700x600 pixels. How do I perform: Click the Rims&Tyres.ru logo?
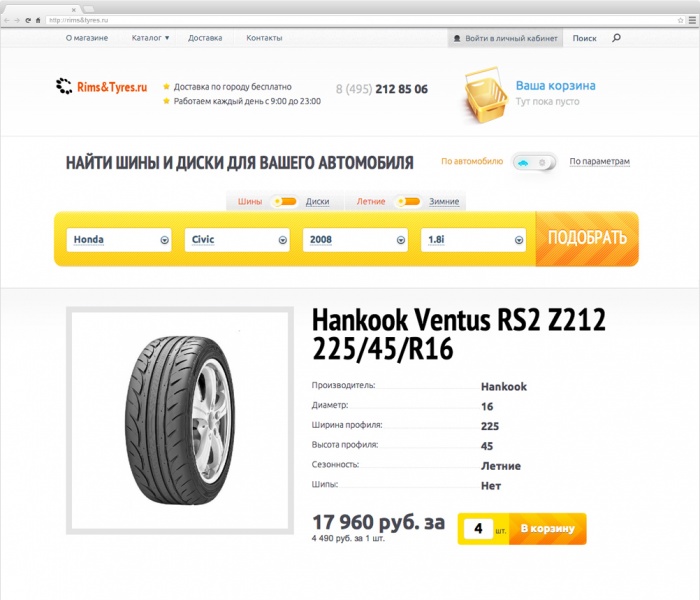tap(102, 87)
